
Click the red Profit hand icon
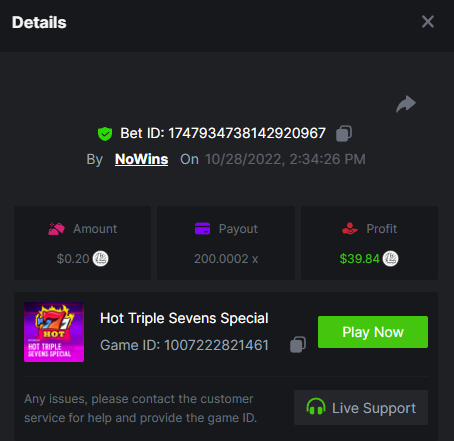[x=350, y=229]
